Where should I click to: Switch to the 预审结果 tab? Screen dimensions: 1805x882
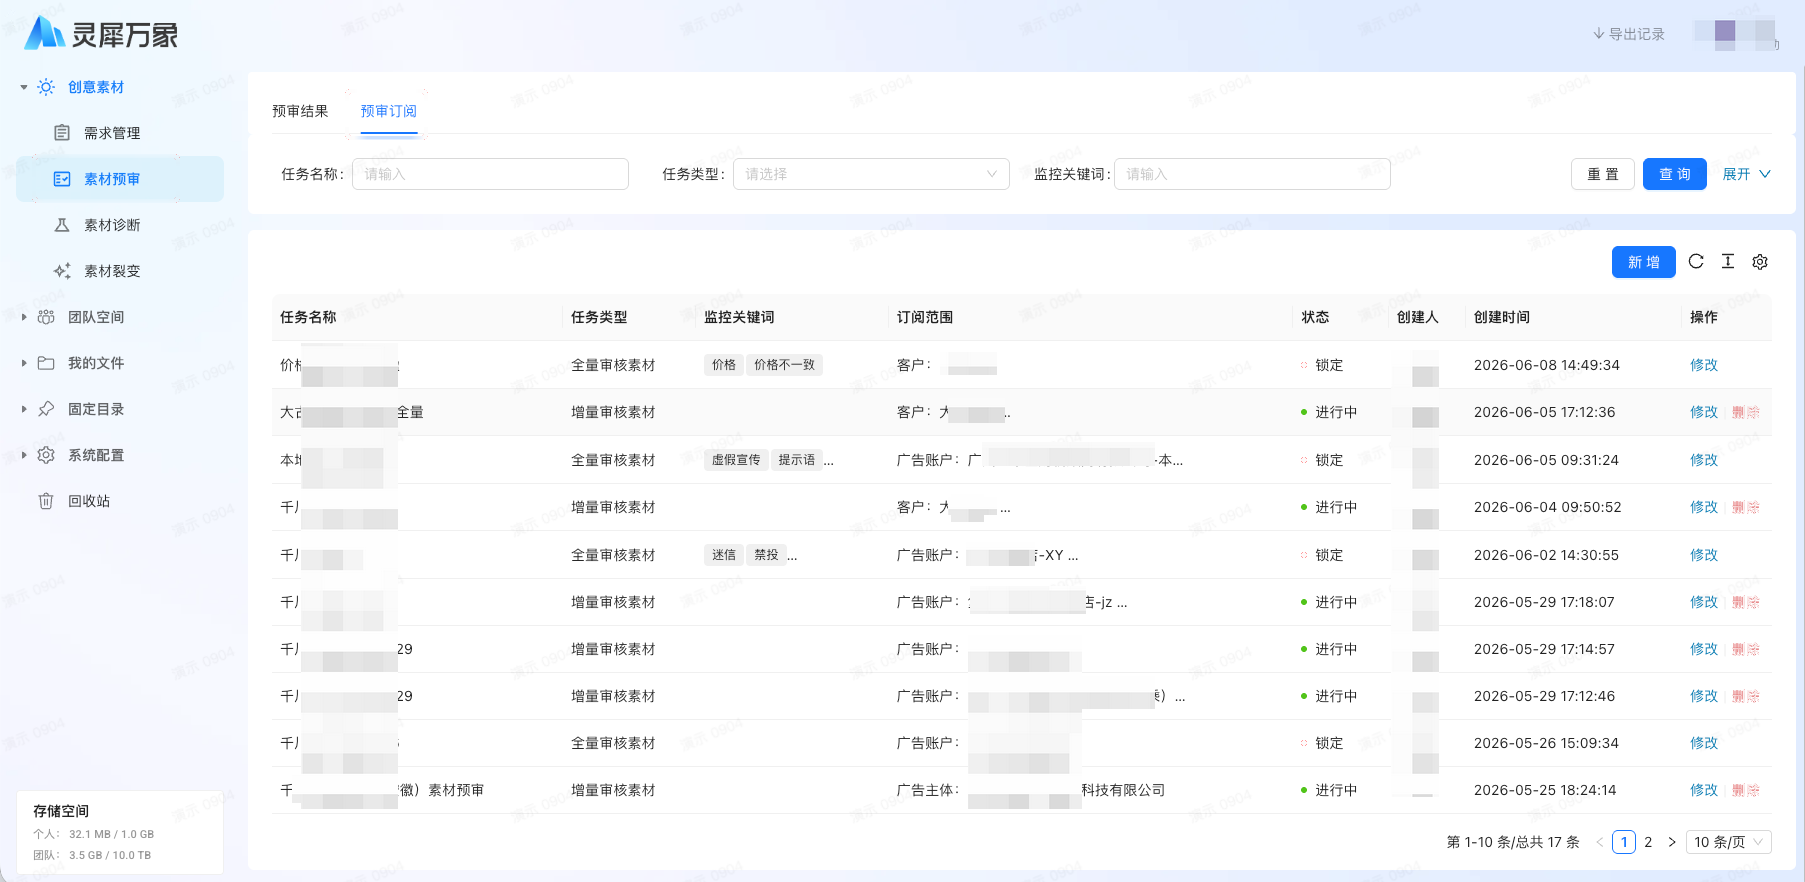pos(300,111)
